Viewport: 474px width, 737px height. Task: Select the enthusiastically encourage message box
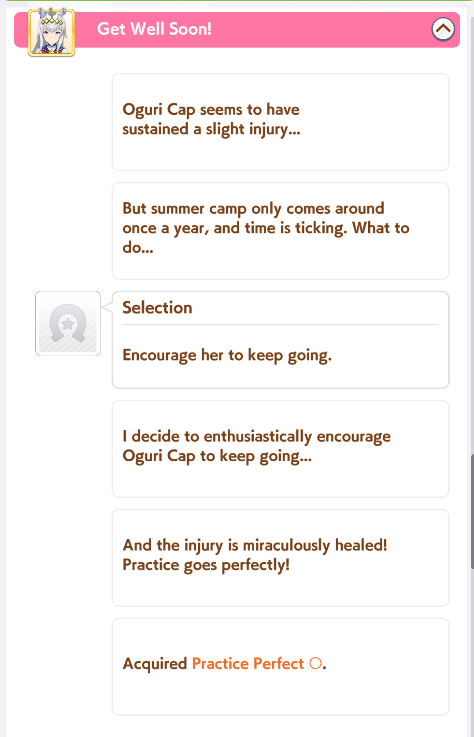tap(280, 449)
